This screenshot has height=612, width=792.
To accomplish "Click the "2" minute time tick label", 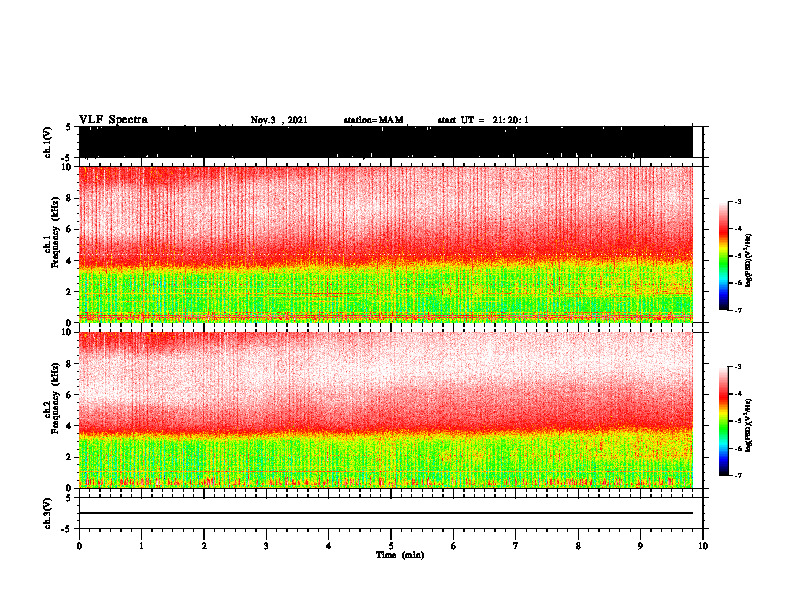I will click(204, 546).
